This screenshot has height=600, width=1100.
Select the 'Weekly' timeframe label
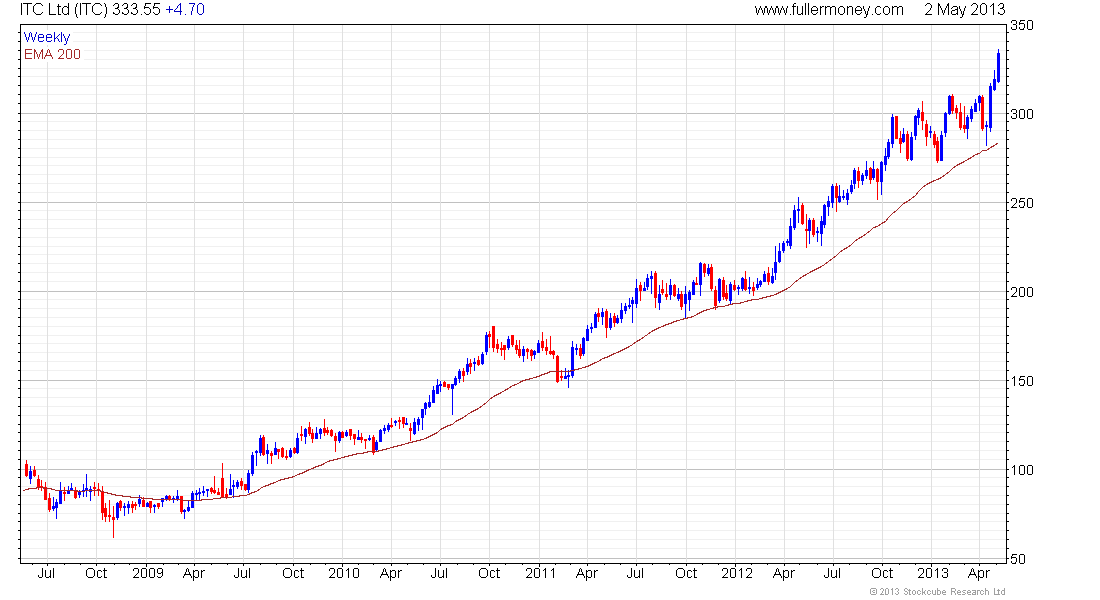pos(47,37)
